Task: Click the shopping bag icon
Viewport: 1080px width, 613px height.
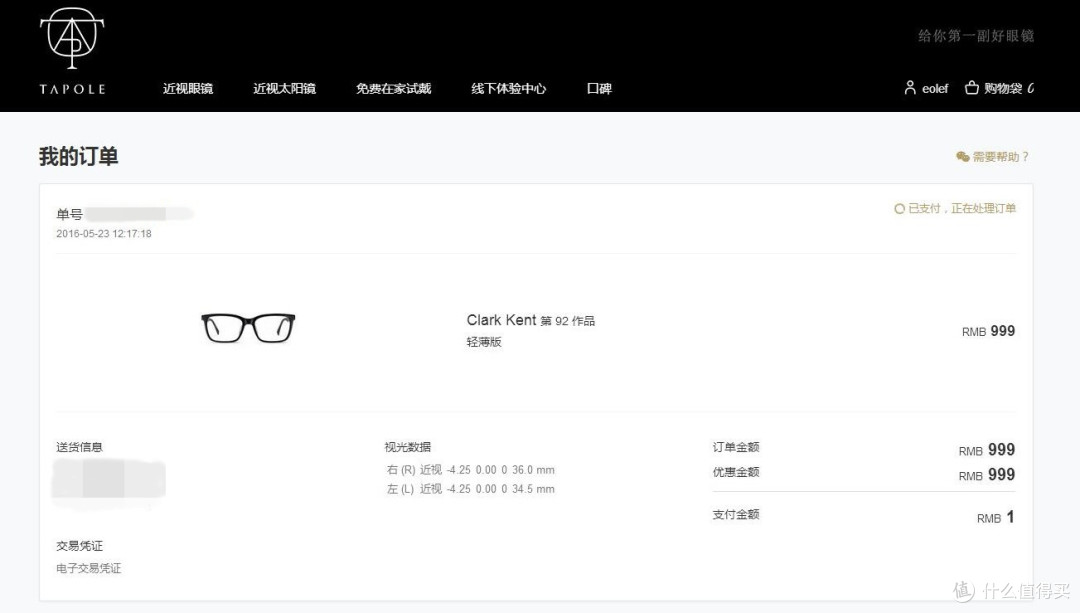Action: [x=972, y=87]
